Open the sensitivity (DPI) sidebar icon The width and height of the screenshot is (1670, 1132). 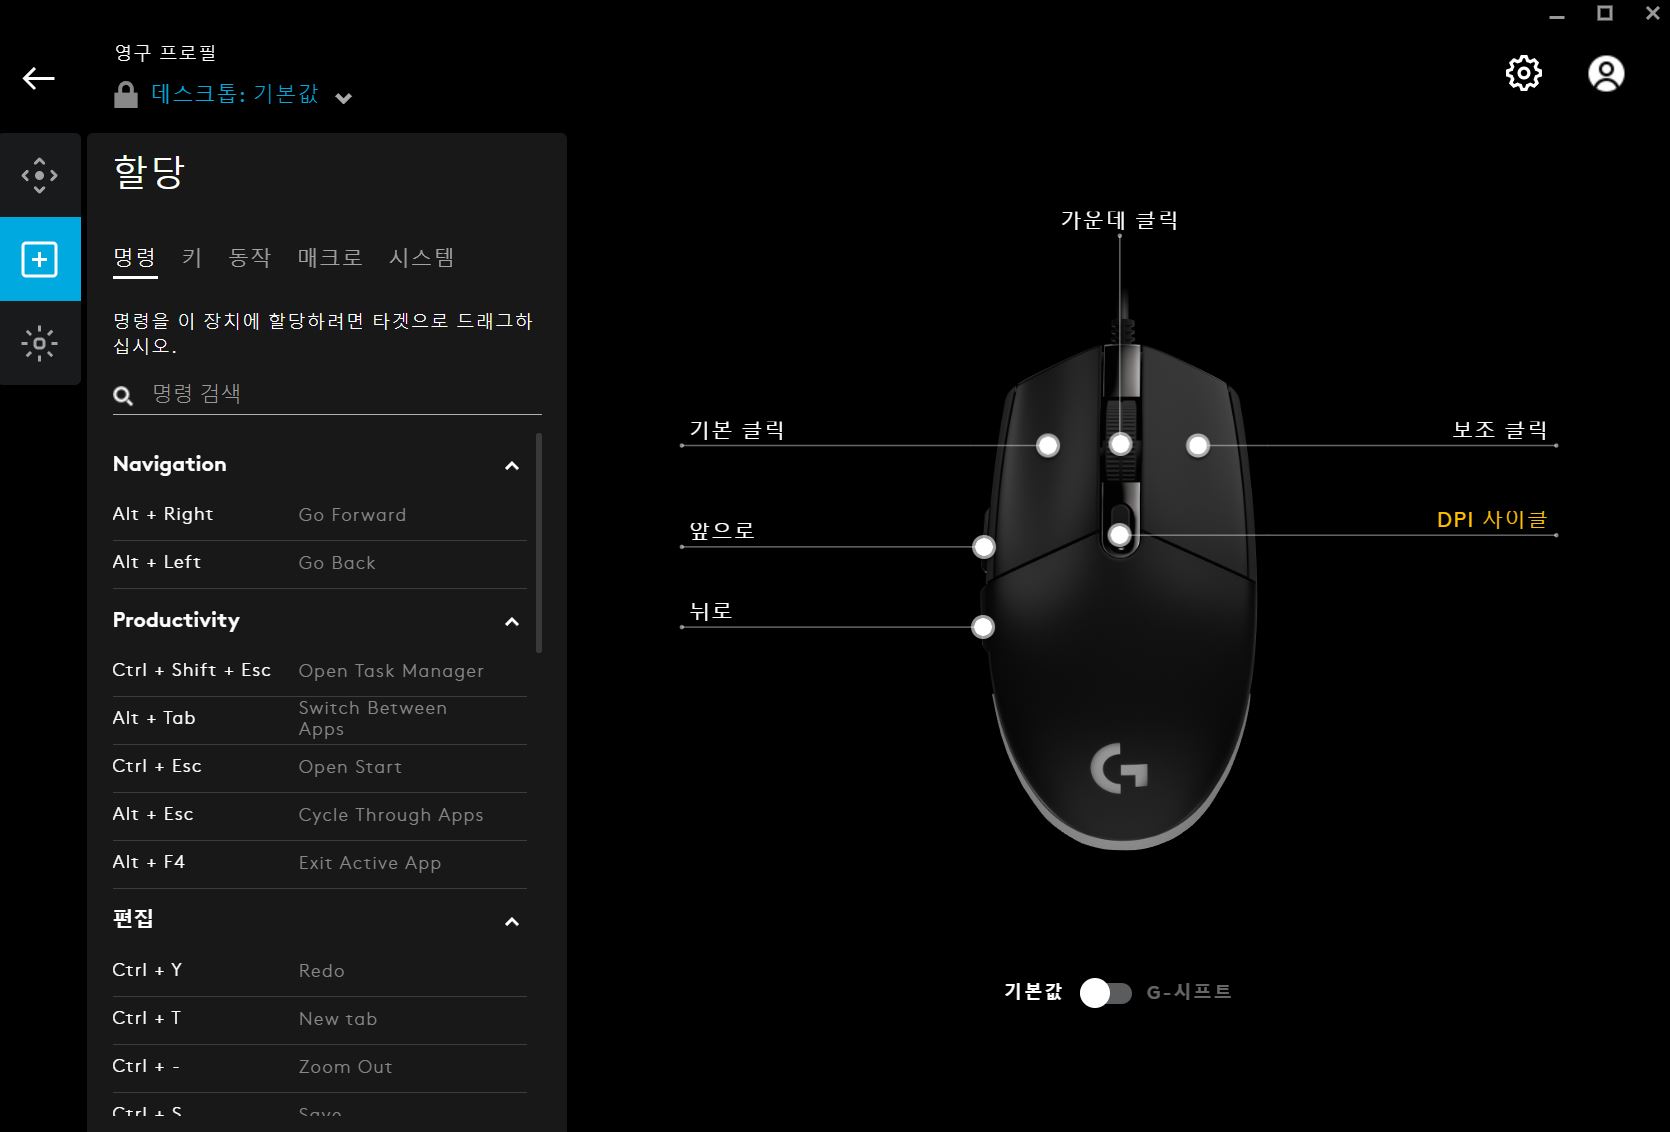[x=40, y=175]
